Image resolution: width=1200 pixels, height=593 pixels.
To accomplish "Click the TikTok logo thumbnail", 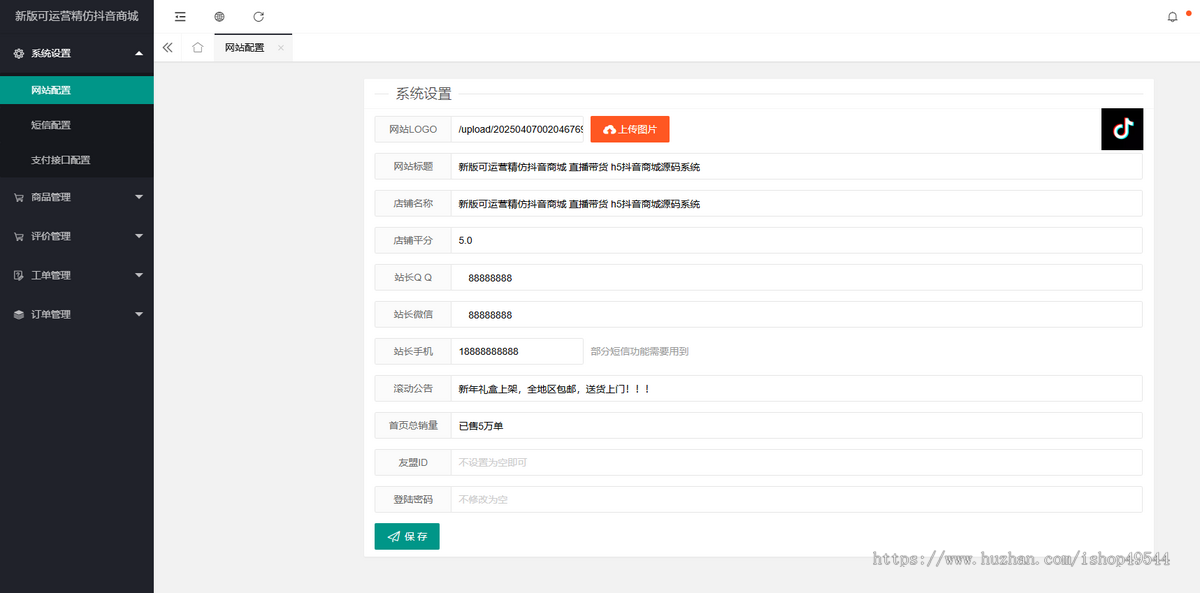I will (x=1122, y=129).
